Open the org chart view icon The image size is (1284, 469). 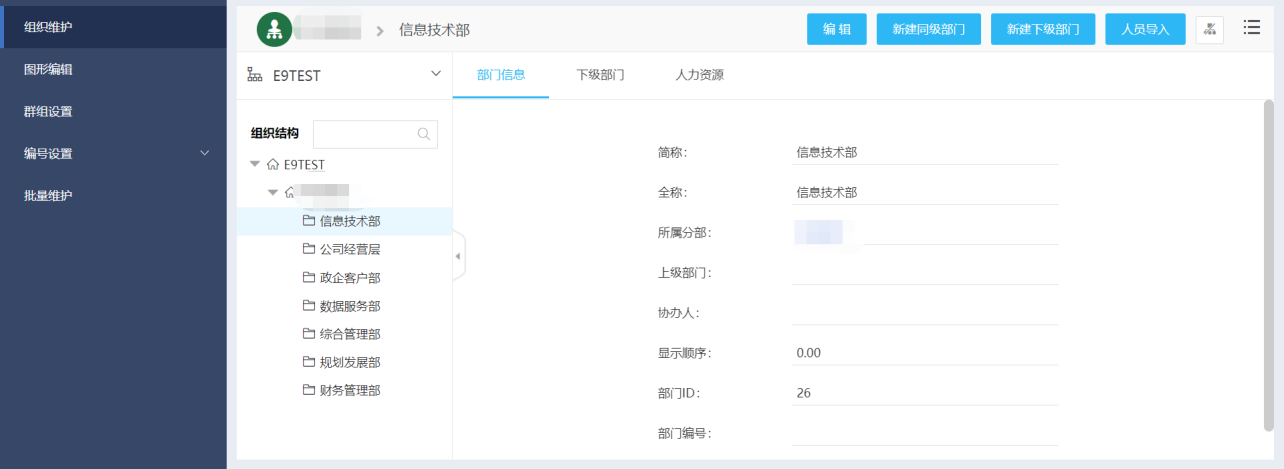[1209, 30]
